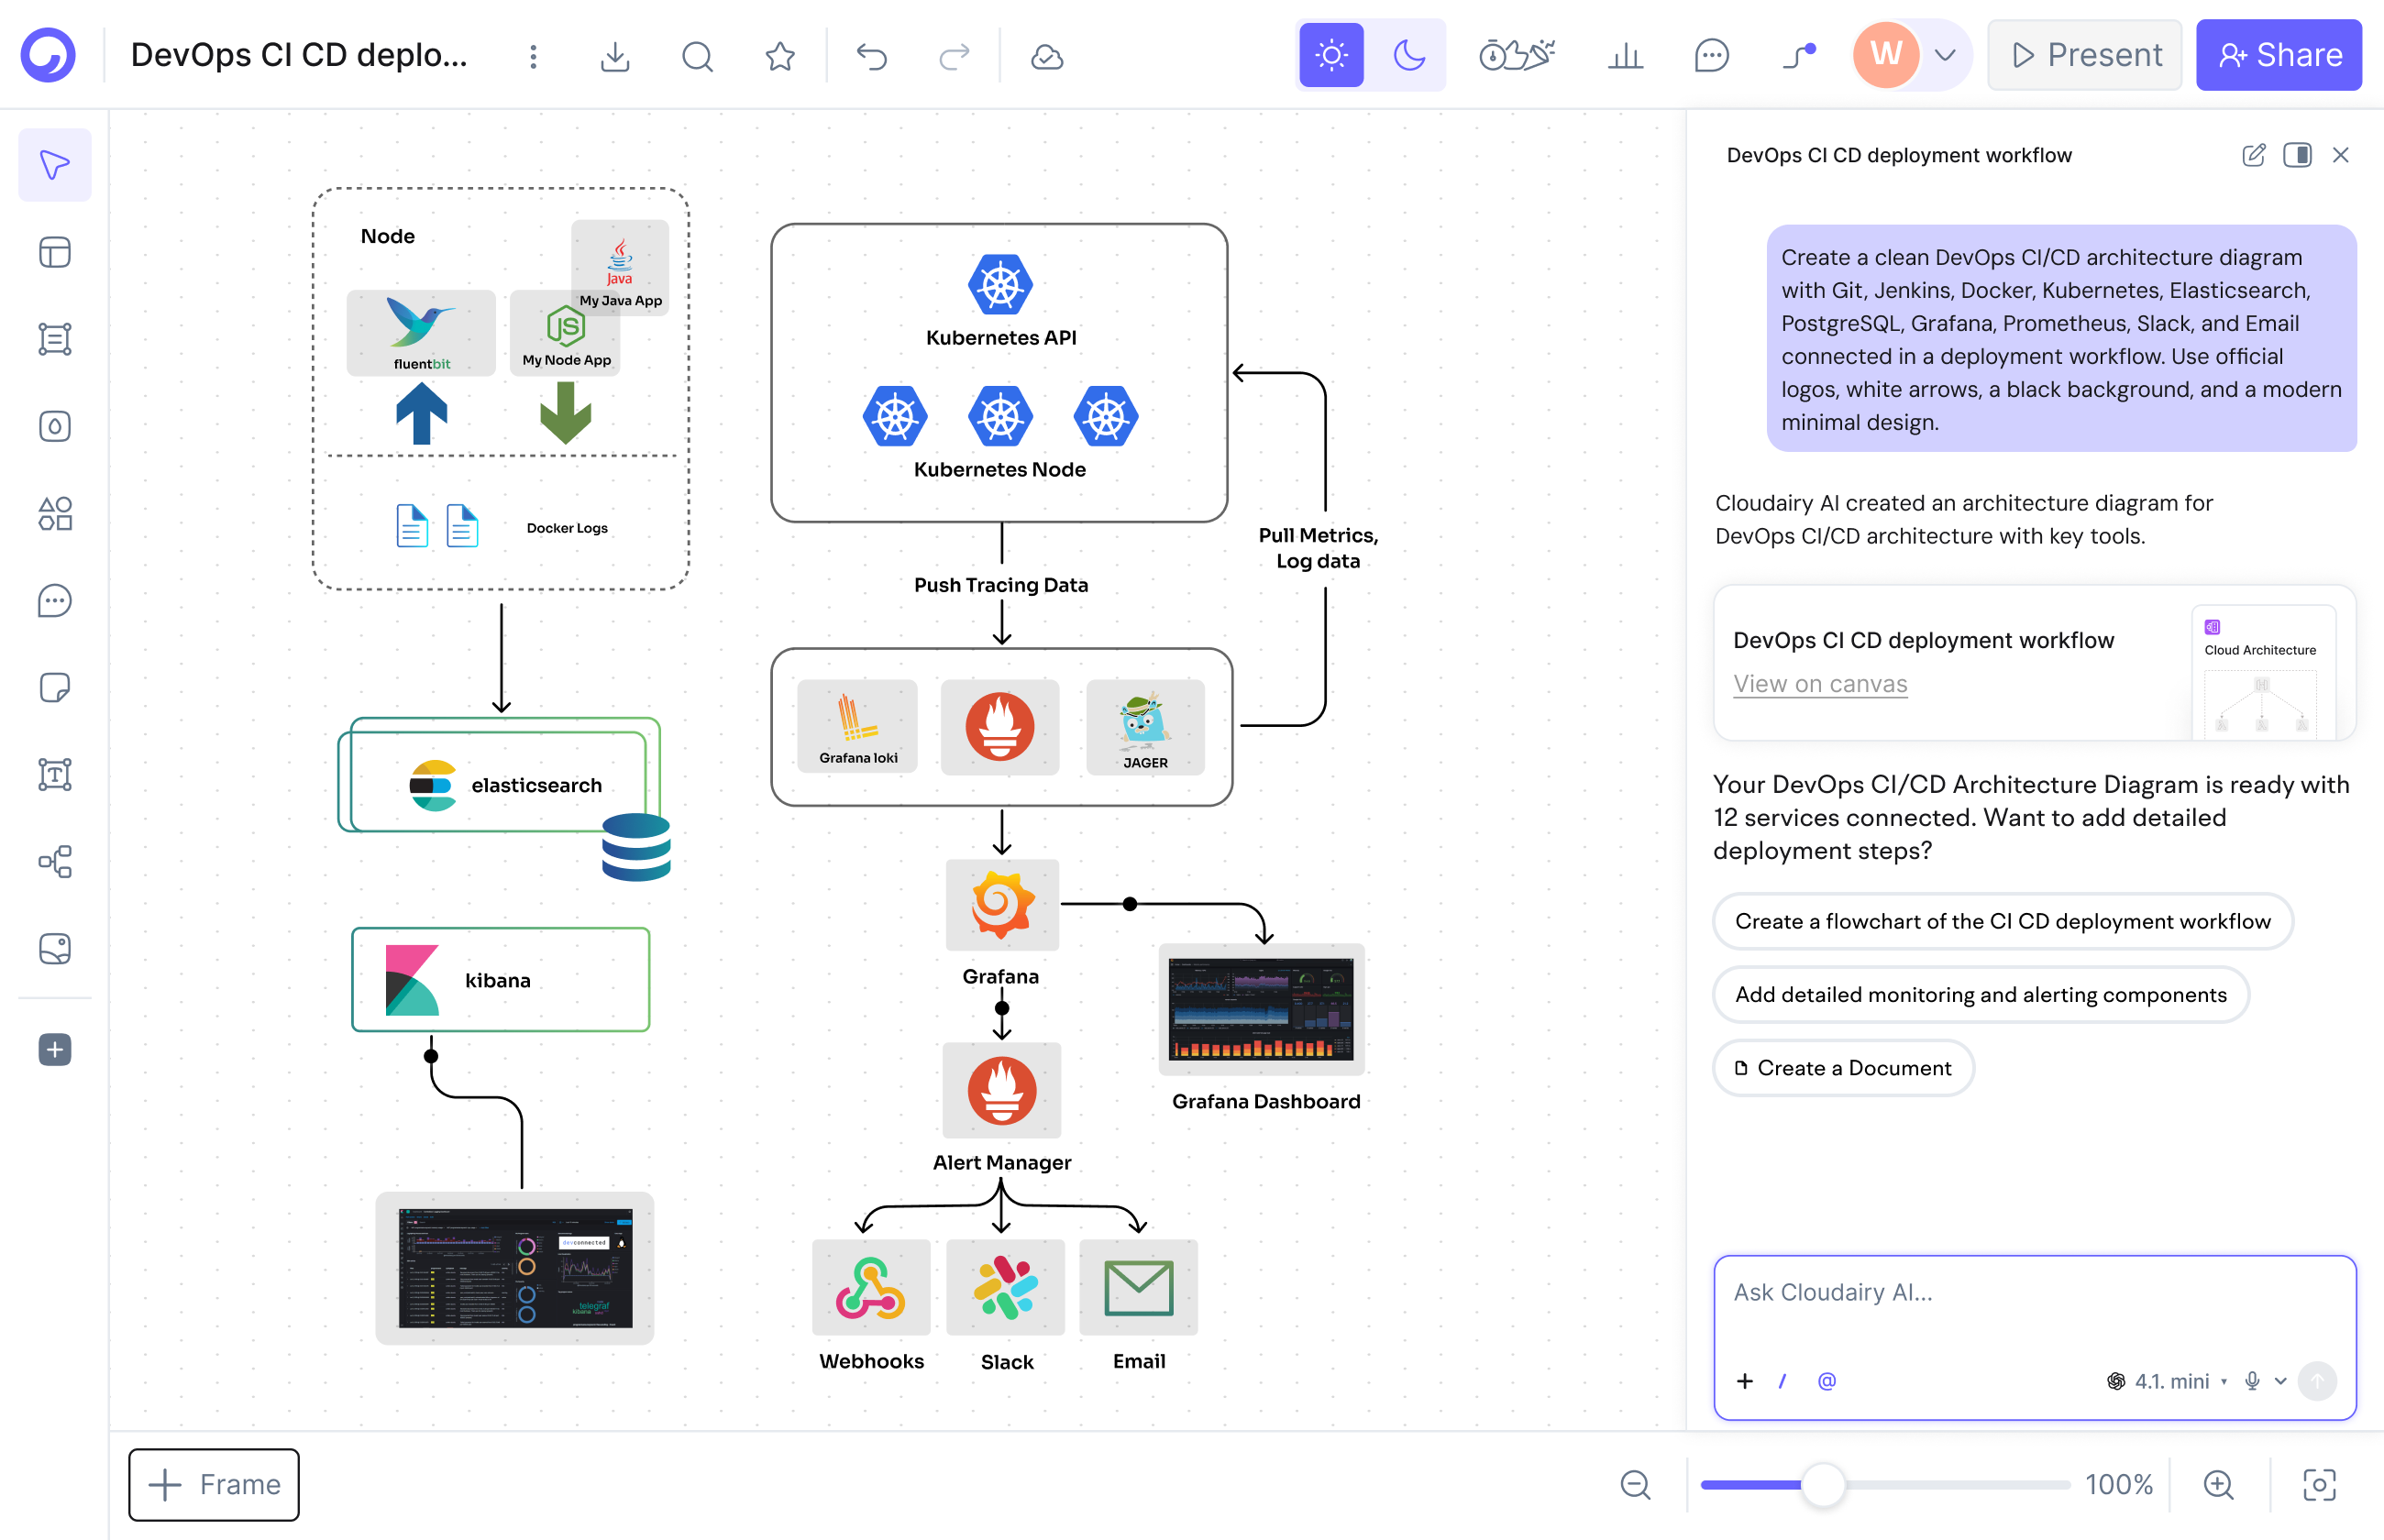Screen dimensions: 2384x1540
Task: Switch to light mode with sun icon
Action: [1331, 55]
